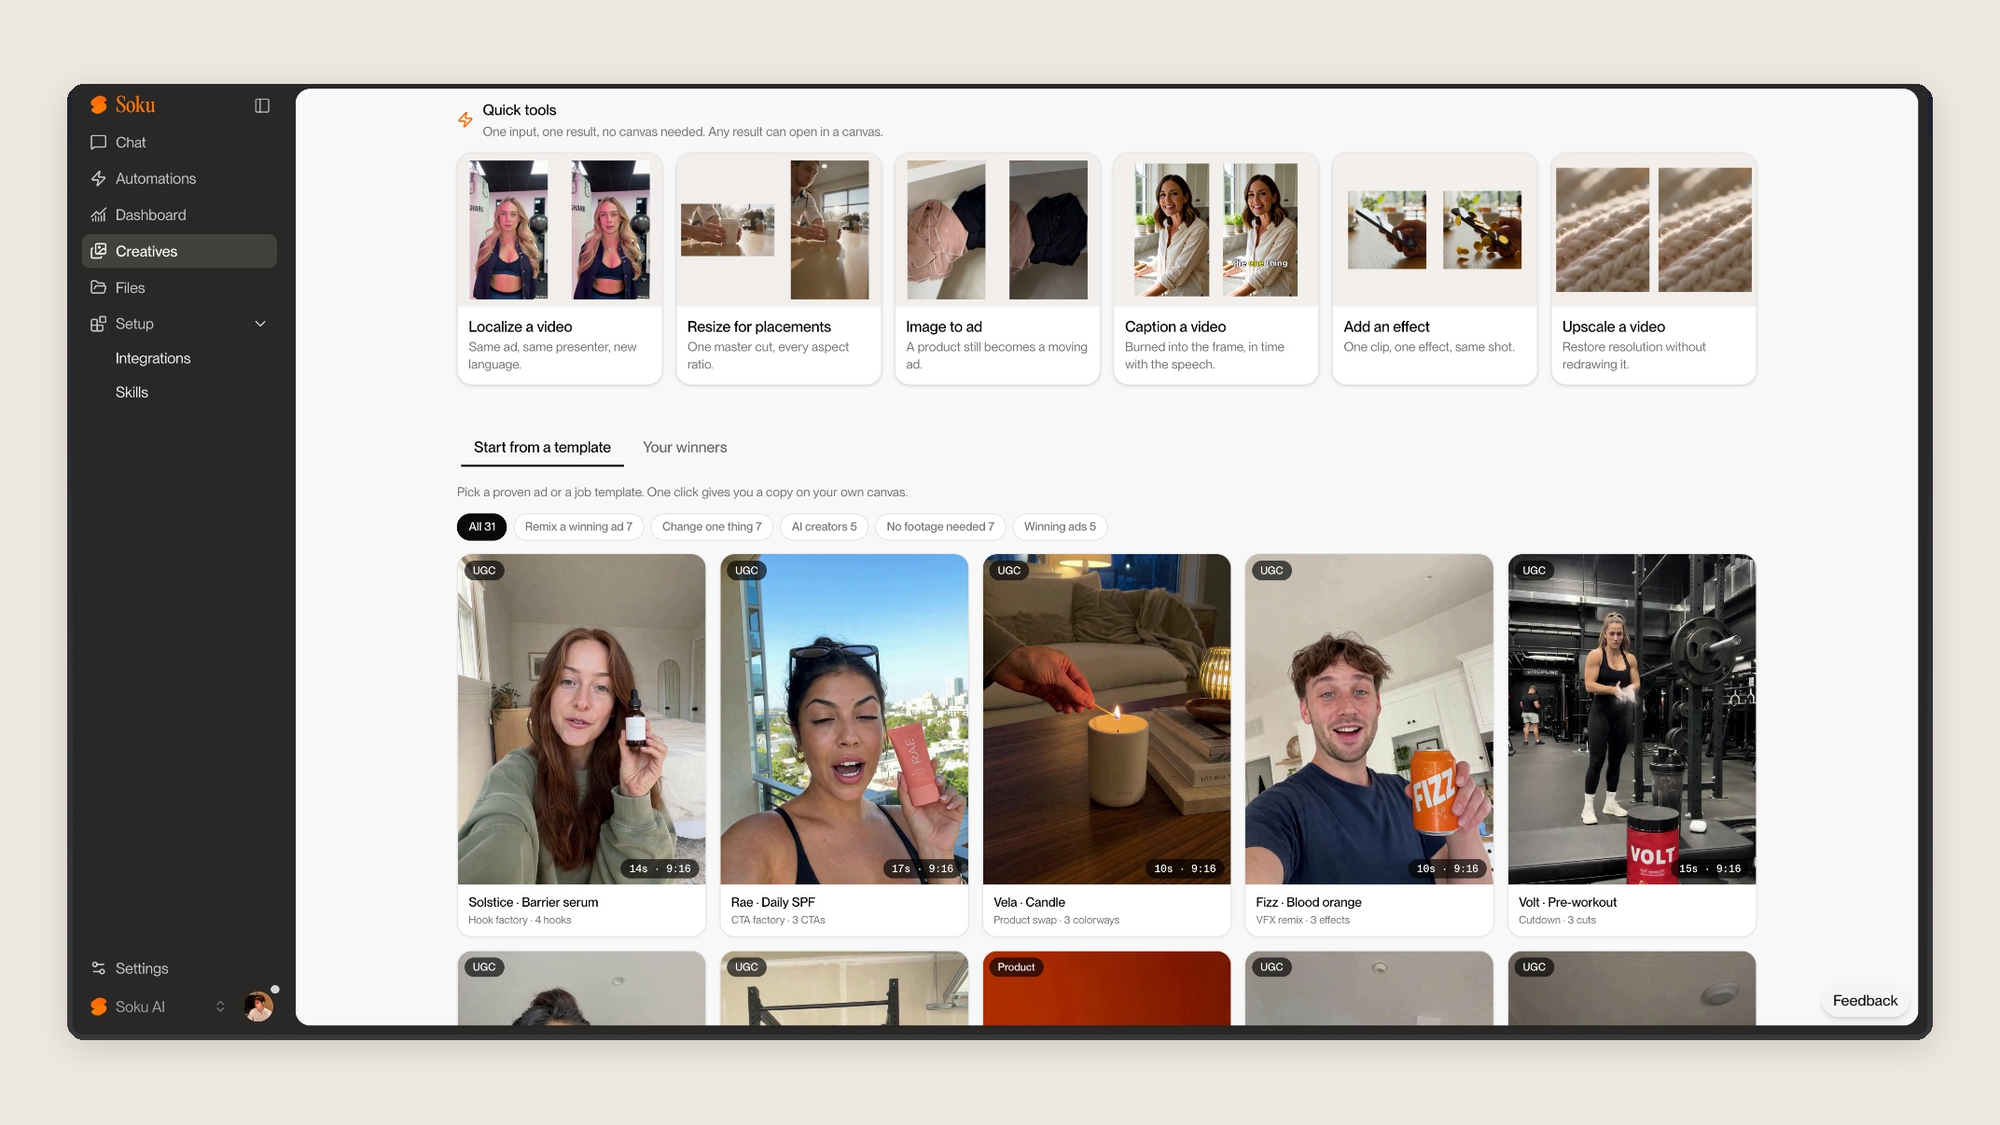Open Settings sliders icon

click(98, 968)
